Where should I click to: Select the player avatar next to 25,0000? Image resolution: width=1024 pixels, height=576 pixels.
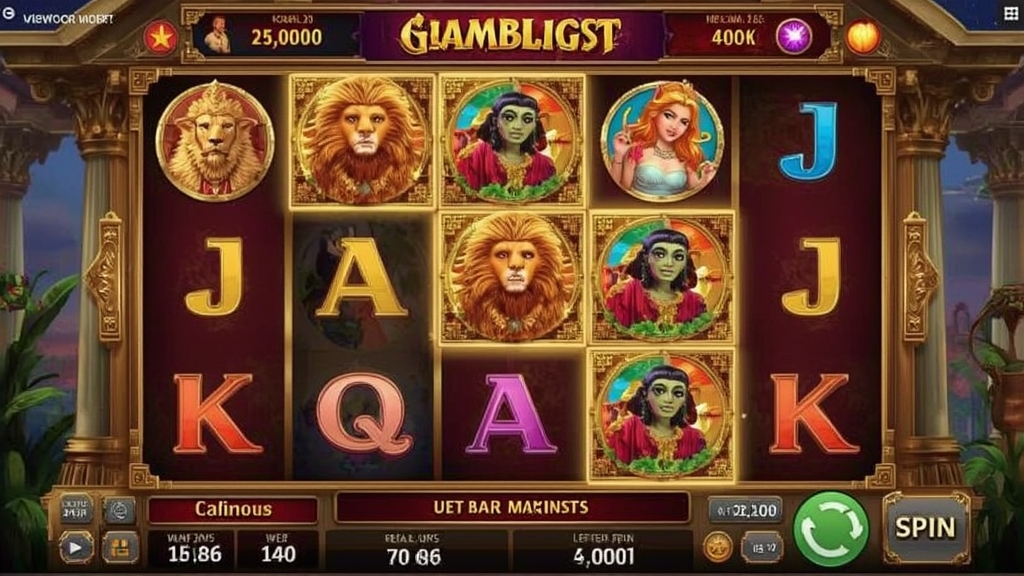[x=217, y=35]
